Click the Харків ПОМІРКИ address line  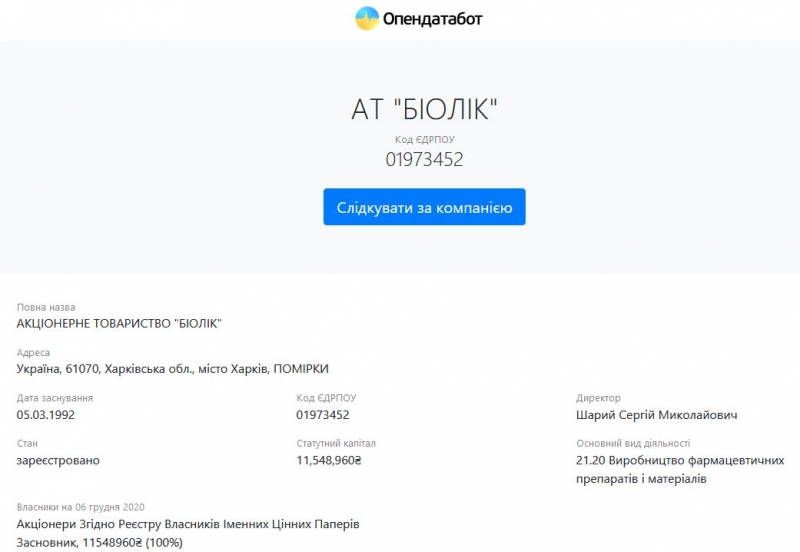[x=173, y=369]
